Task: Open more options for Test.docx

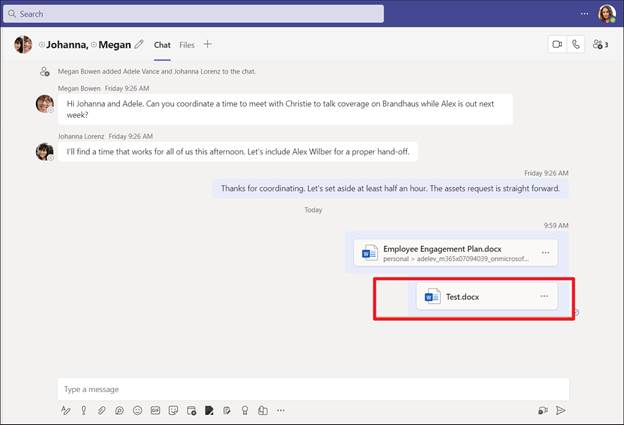Action: (544, 296)
